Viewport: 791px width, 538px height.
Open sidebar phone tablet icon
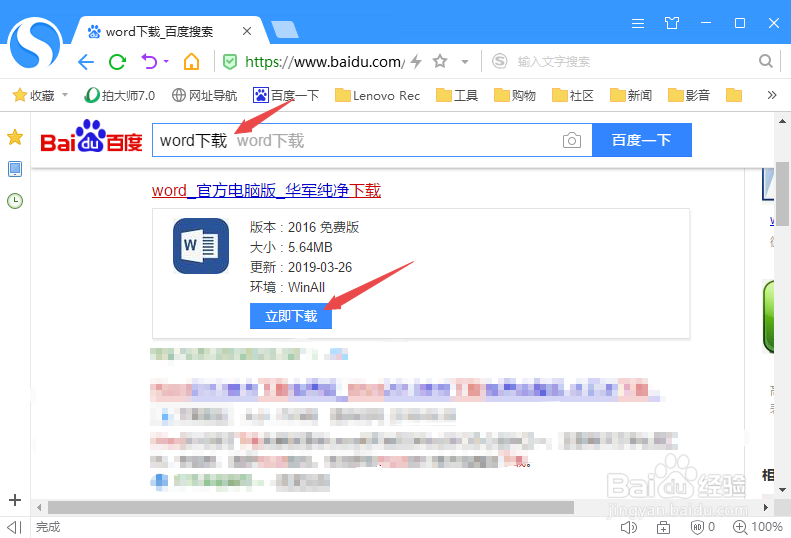(15, 169)
